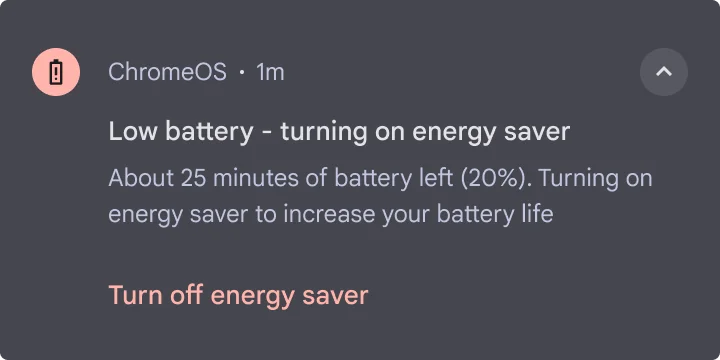Collapse the notification with the chevron button

(x=664, y=72)
